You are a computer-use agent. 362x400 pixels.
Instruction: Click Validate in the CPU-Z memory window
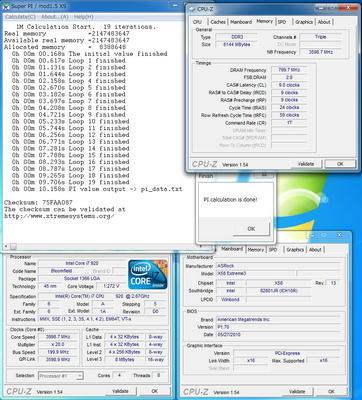click(x=306, y=164)
